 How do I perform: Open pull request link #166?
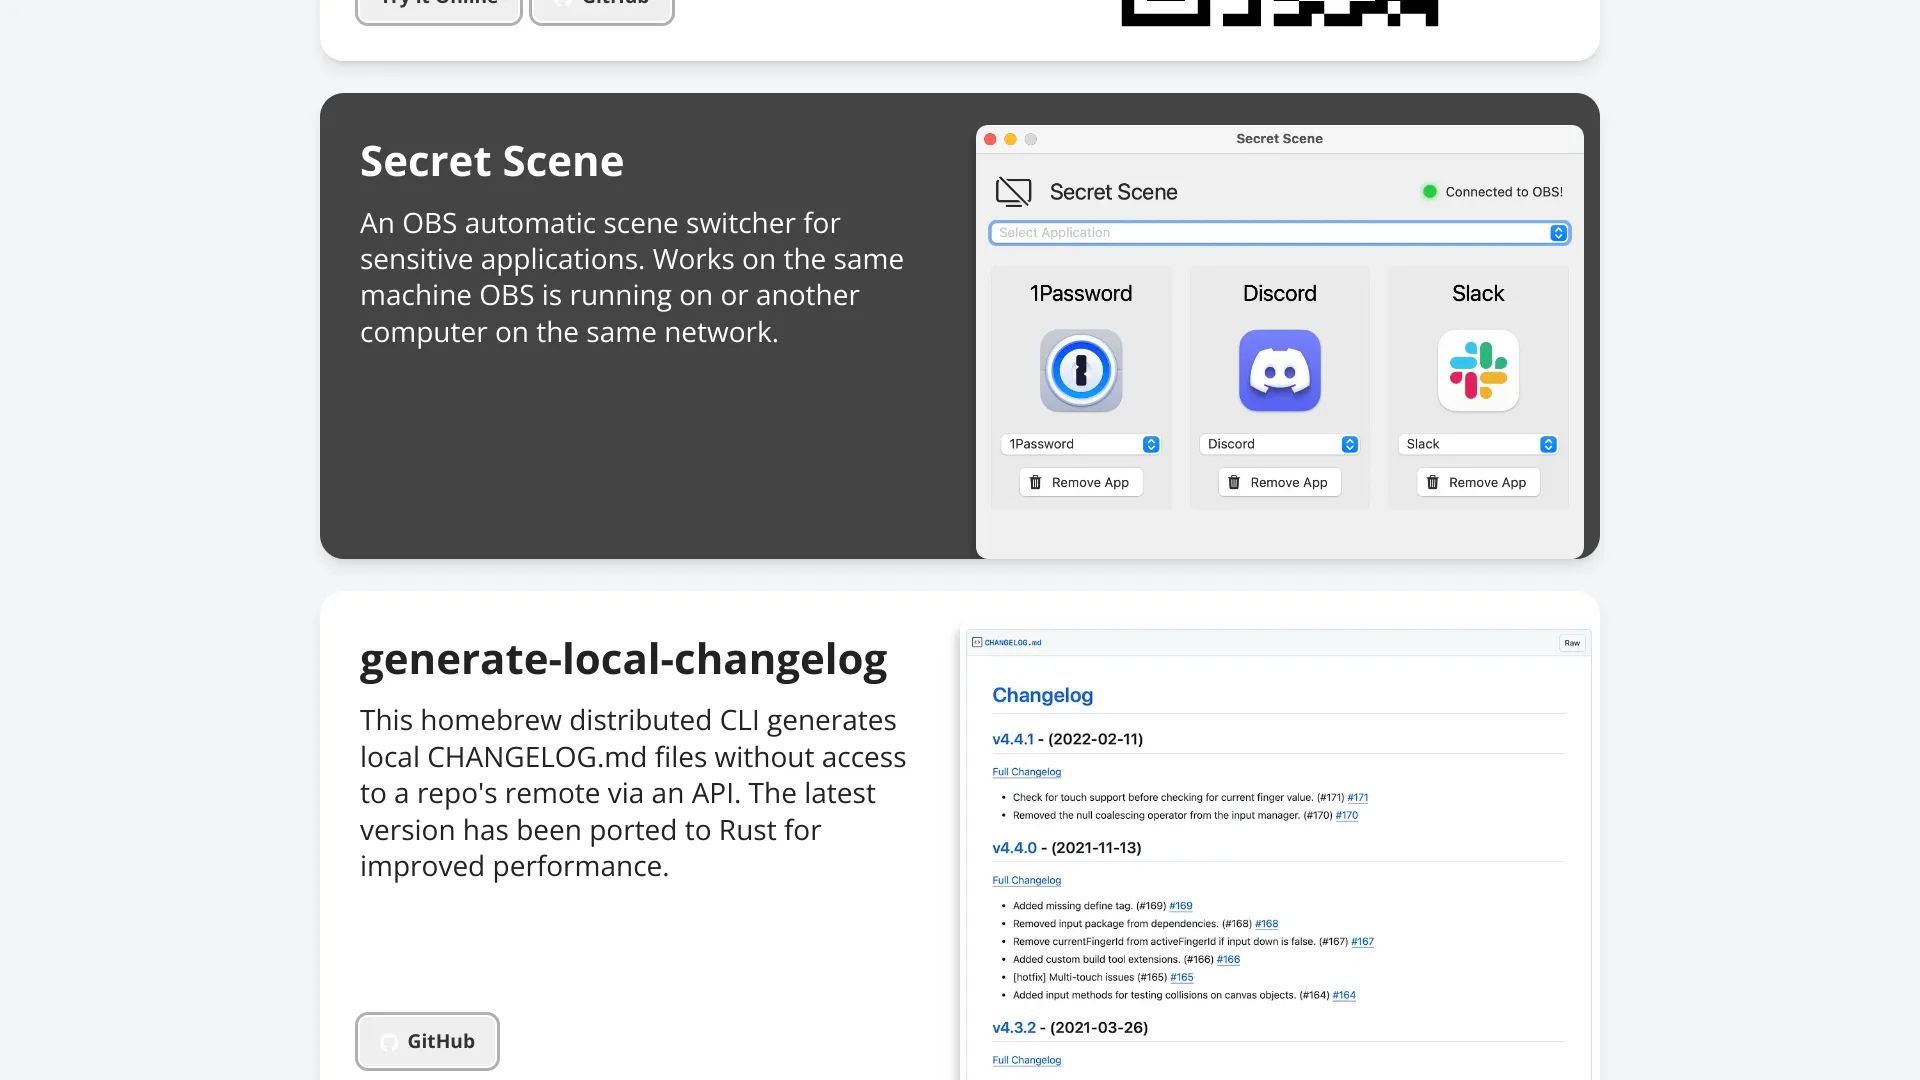pyautogui.click(x=1228, y=960)
